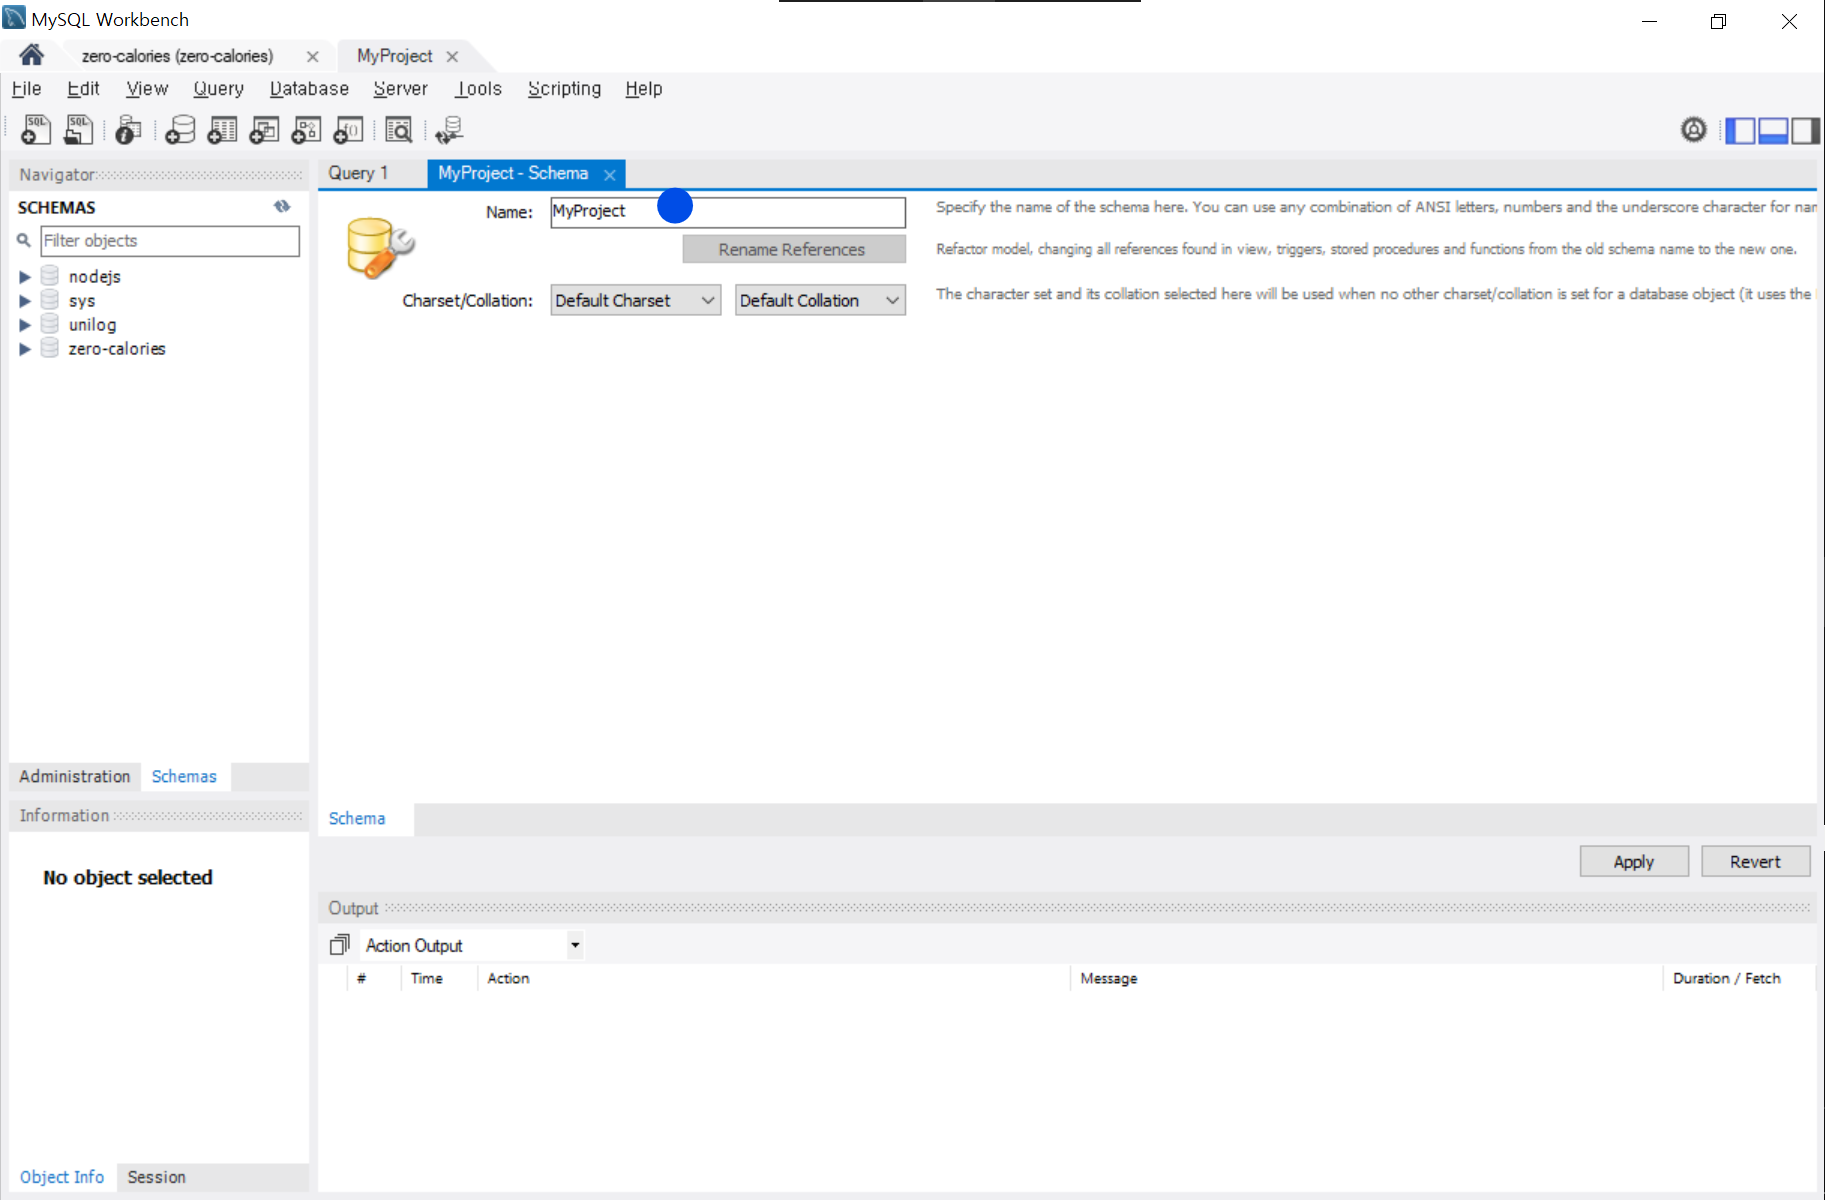1825x1200 pixels.
Task: Select the Session tab
Action: [x=156, y=1177]
